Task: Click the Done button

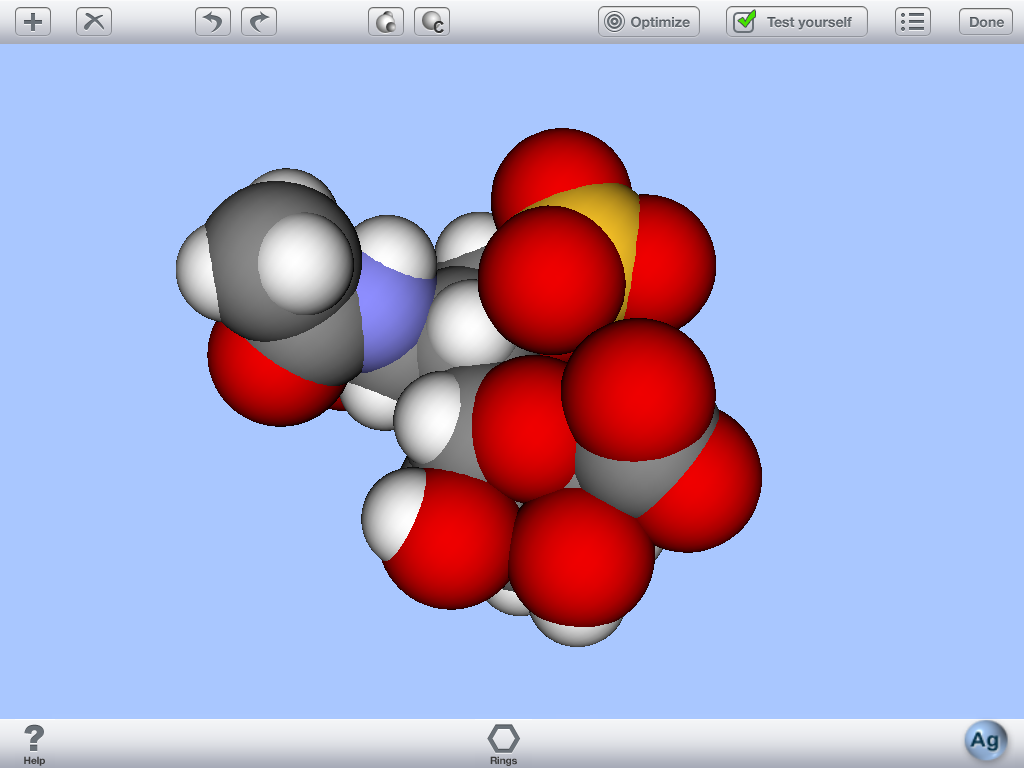Action: (x=985, y=22)
